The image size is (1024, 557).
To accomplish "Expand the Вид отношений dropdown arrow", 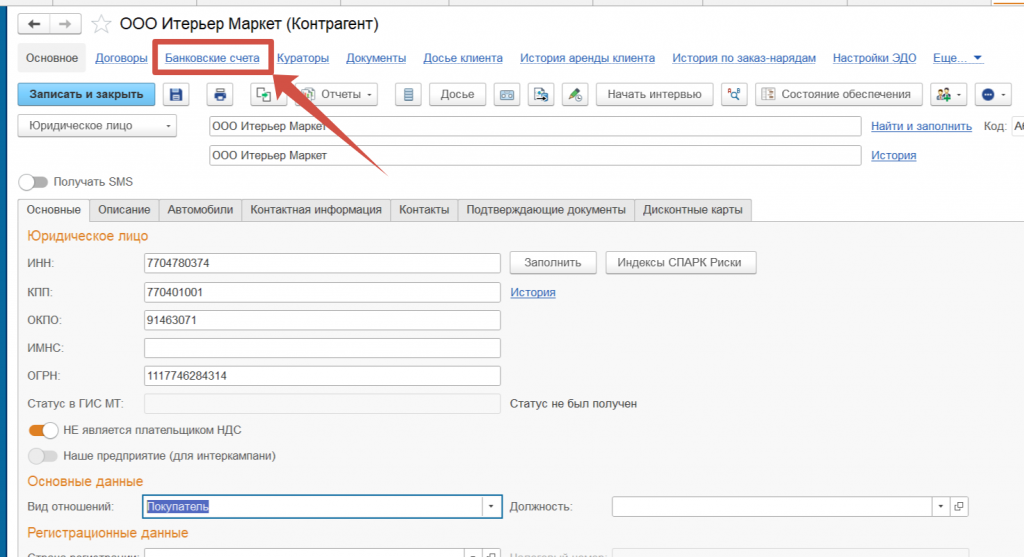I will 490,507.
